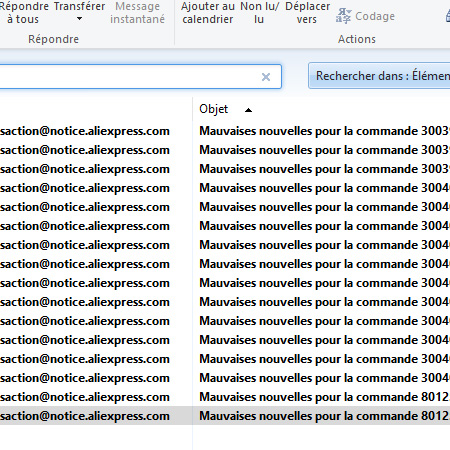Open the Rechercher dans : Éléments scope button
Screen dimensions: 450x450
coord(379,76)
